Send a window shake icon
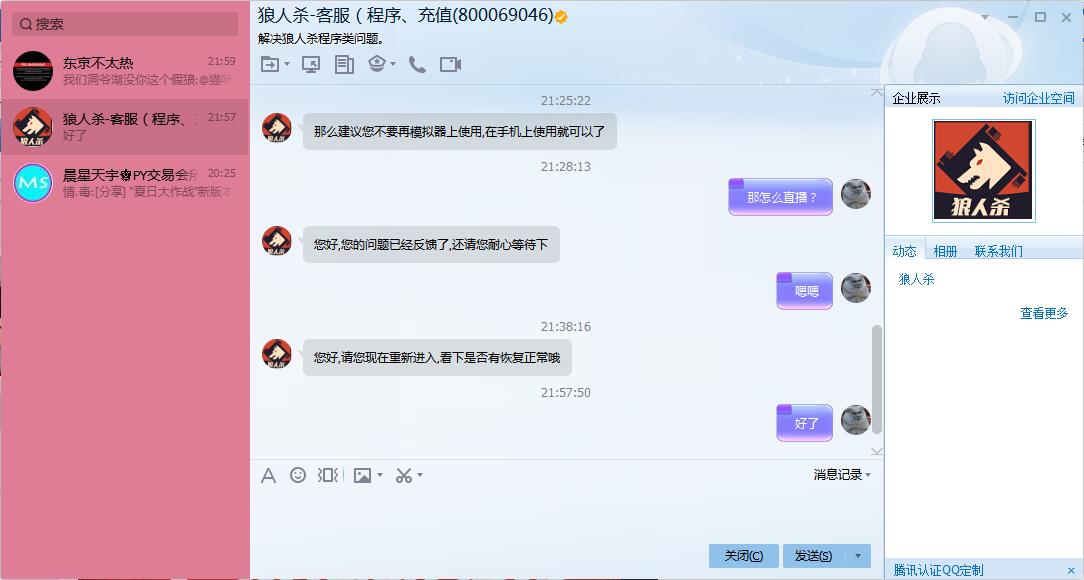The image size is (1084, 580). click(x=328, y=475)
